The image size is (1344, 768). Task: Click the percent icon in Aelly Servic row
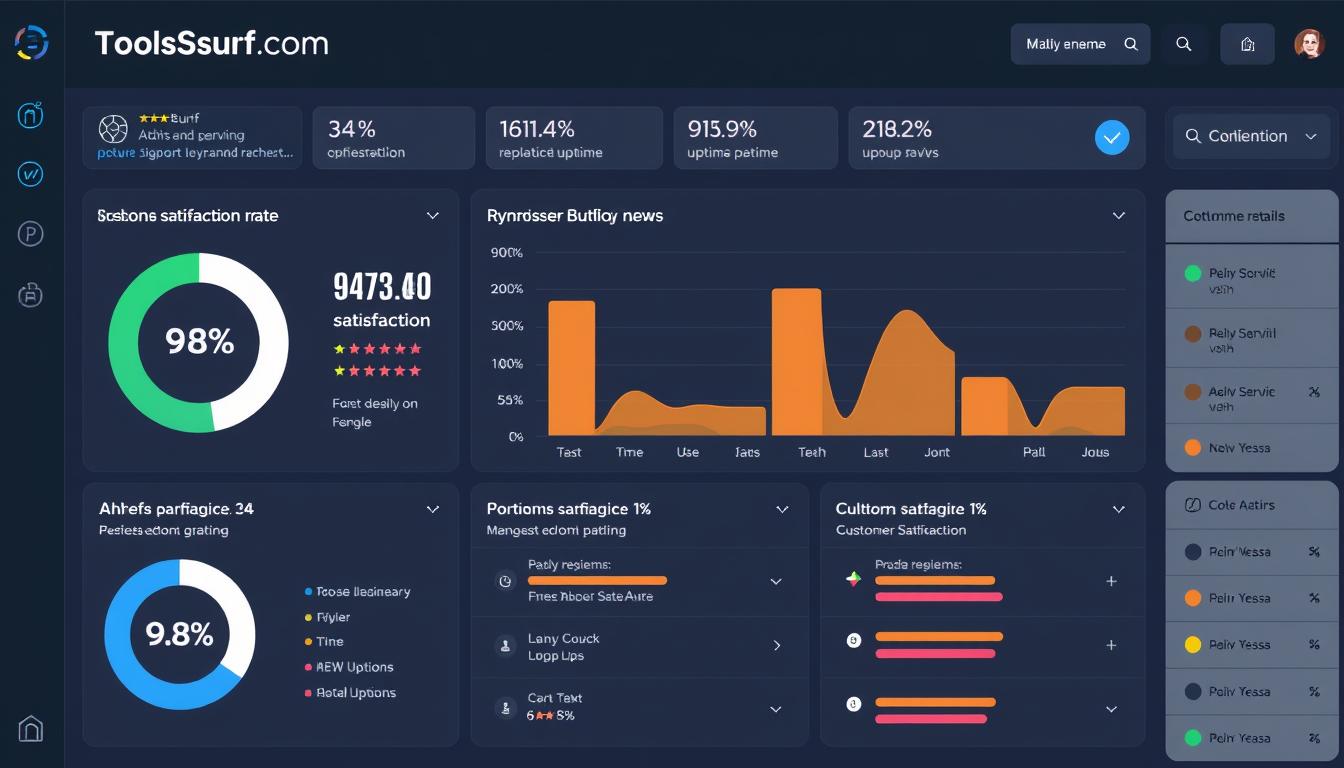pos(1314,392)
